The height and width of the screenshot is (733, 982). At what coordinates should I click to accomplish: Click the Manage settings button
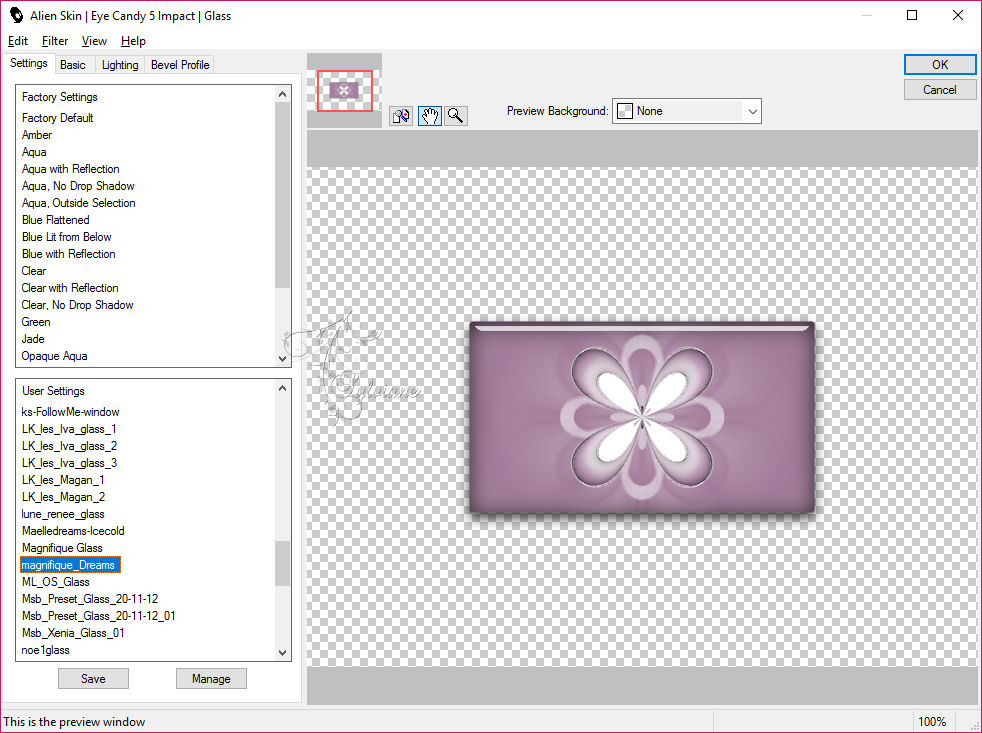[x=211, y=678]
